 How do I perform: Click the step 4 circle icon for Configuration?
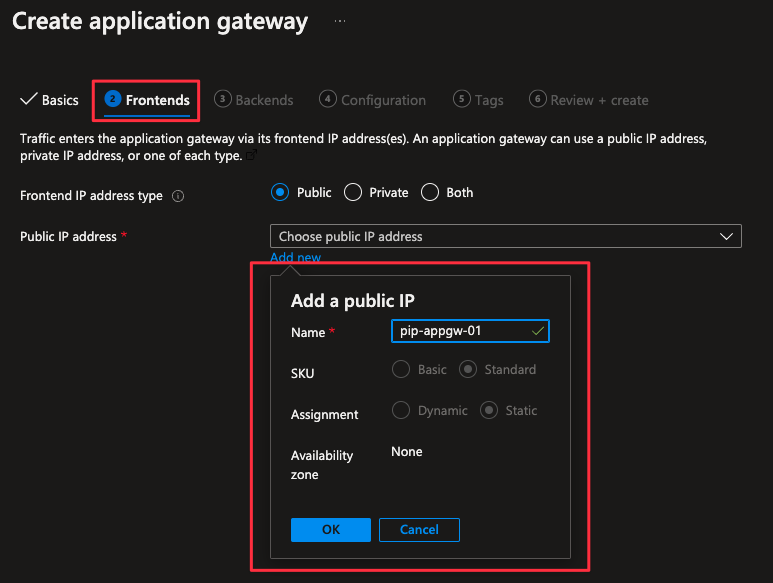(328, 99)
